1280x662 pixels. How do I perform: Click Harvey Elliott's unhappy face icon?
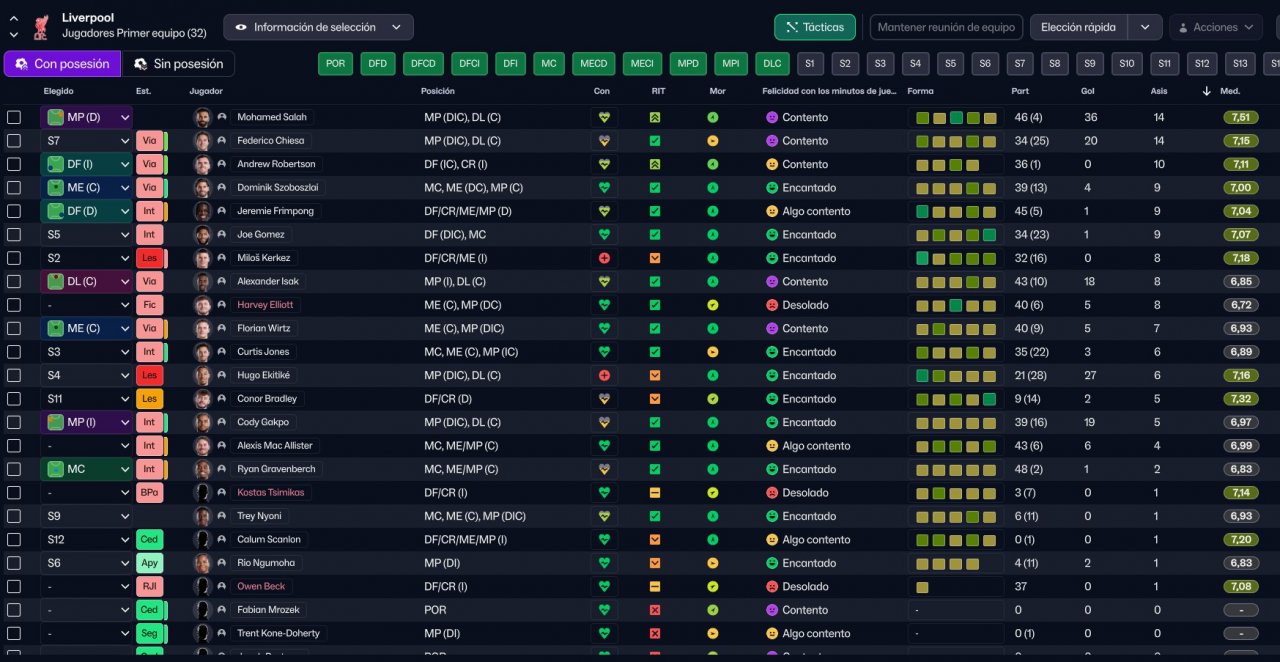tap(772, 305)
